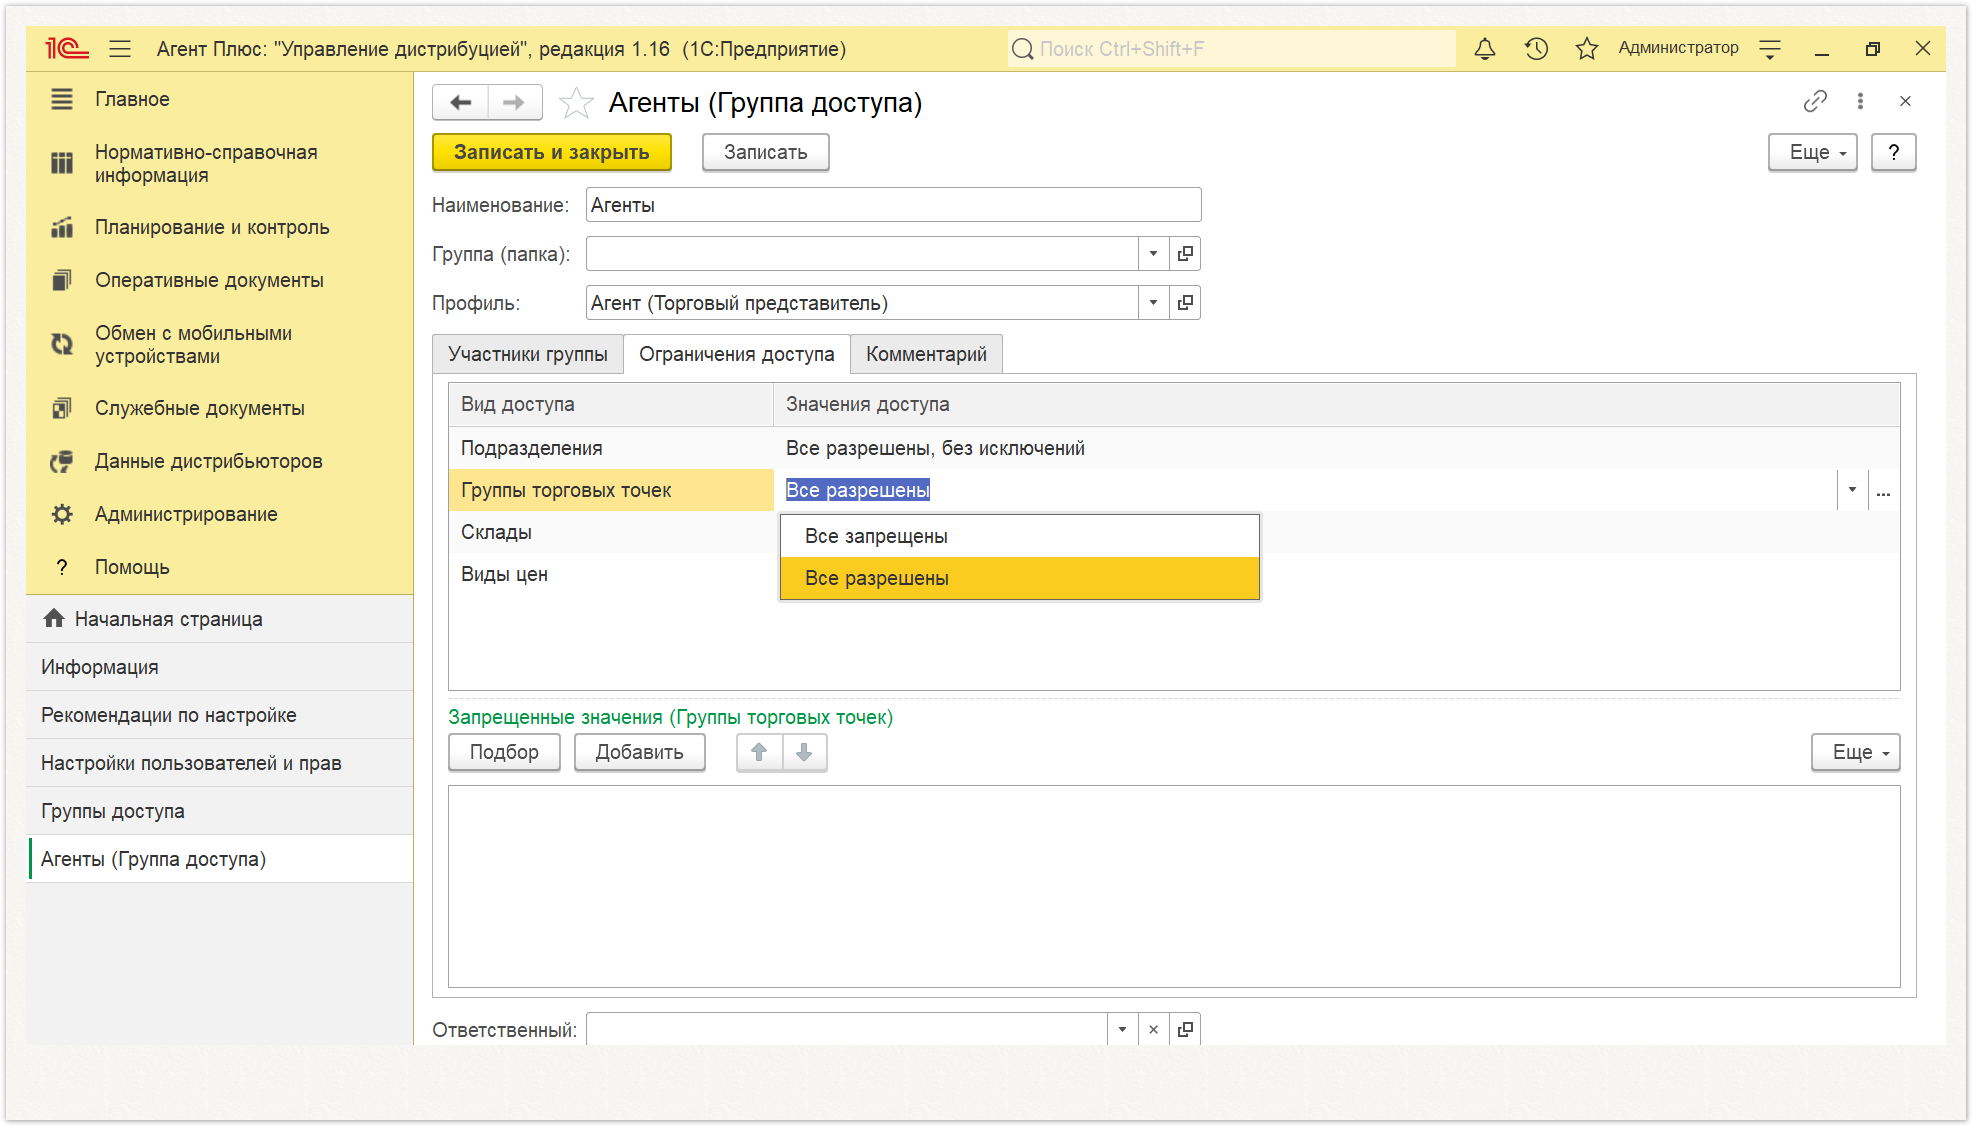This screenshot has width=1972, height=1126.
Task: Open the form's three-dot options menu
Action: click(x=1860, y=101)
